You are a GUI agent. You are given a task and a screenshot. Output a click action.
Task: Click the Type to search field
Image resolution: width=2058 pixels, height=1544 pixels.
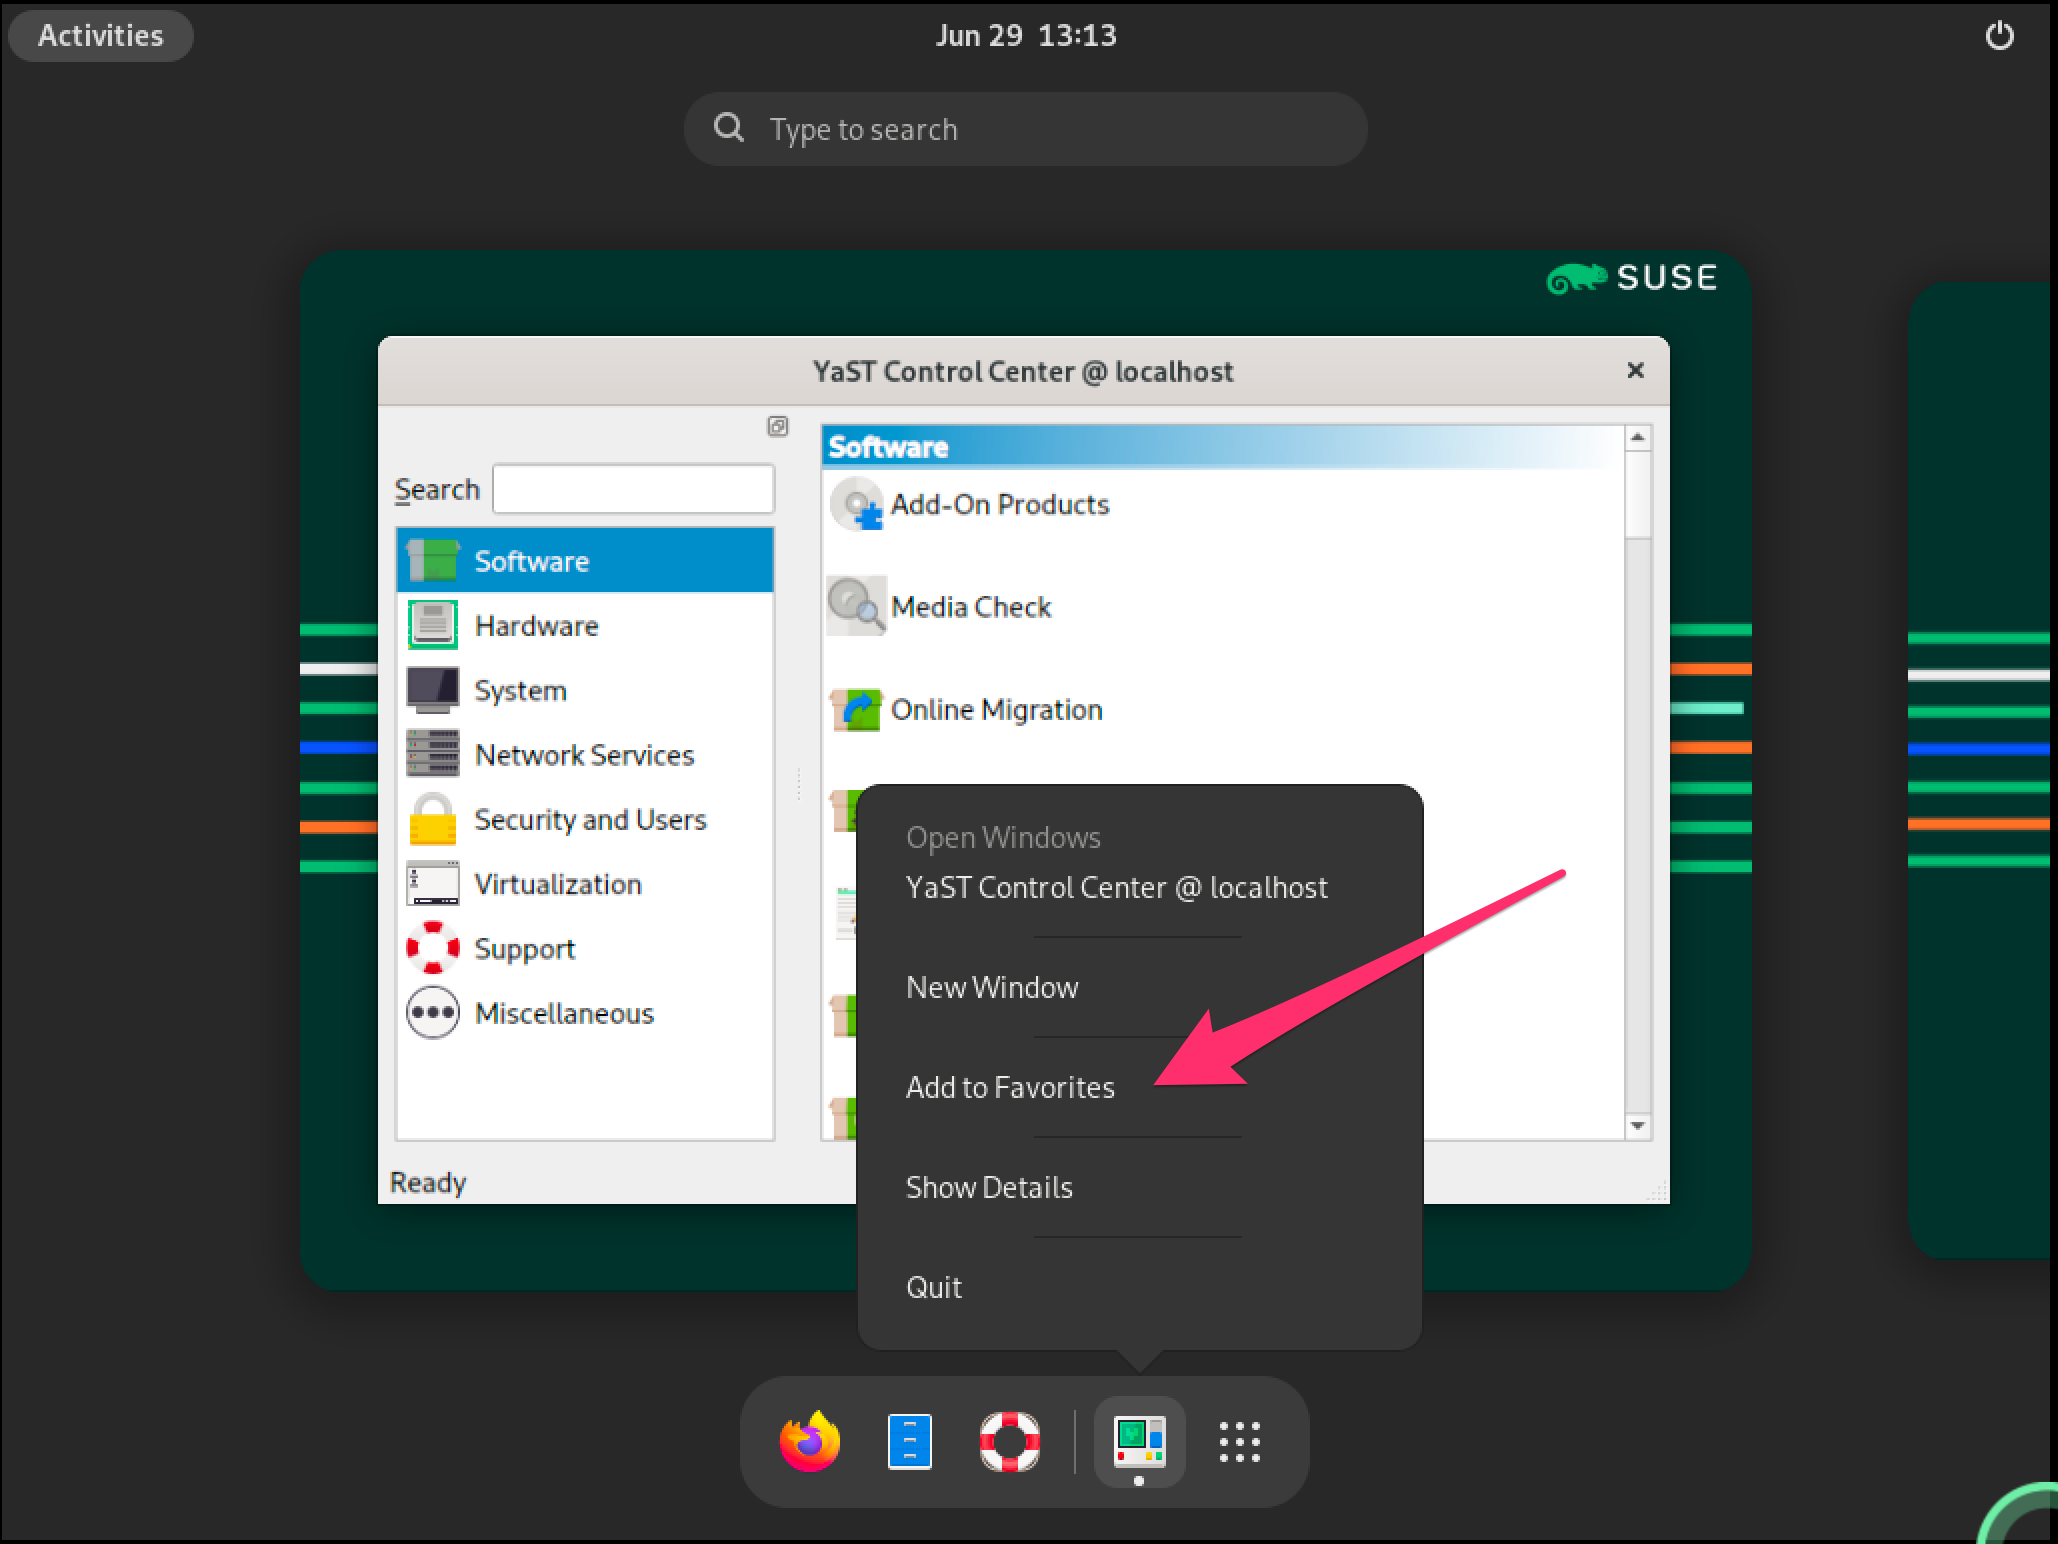point(1026,129)
